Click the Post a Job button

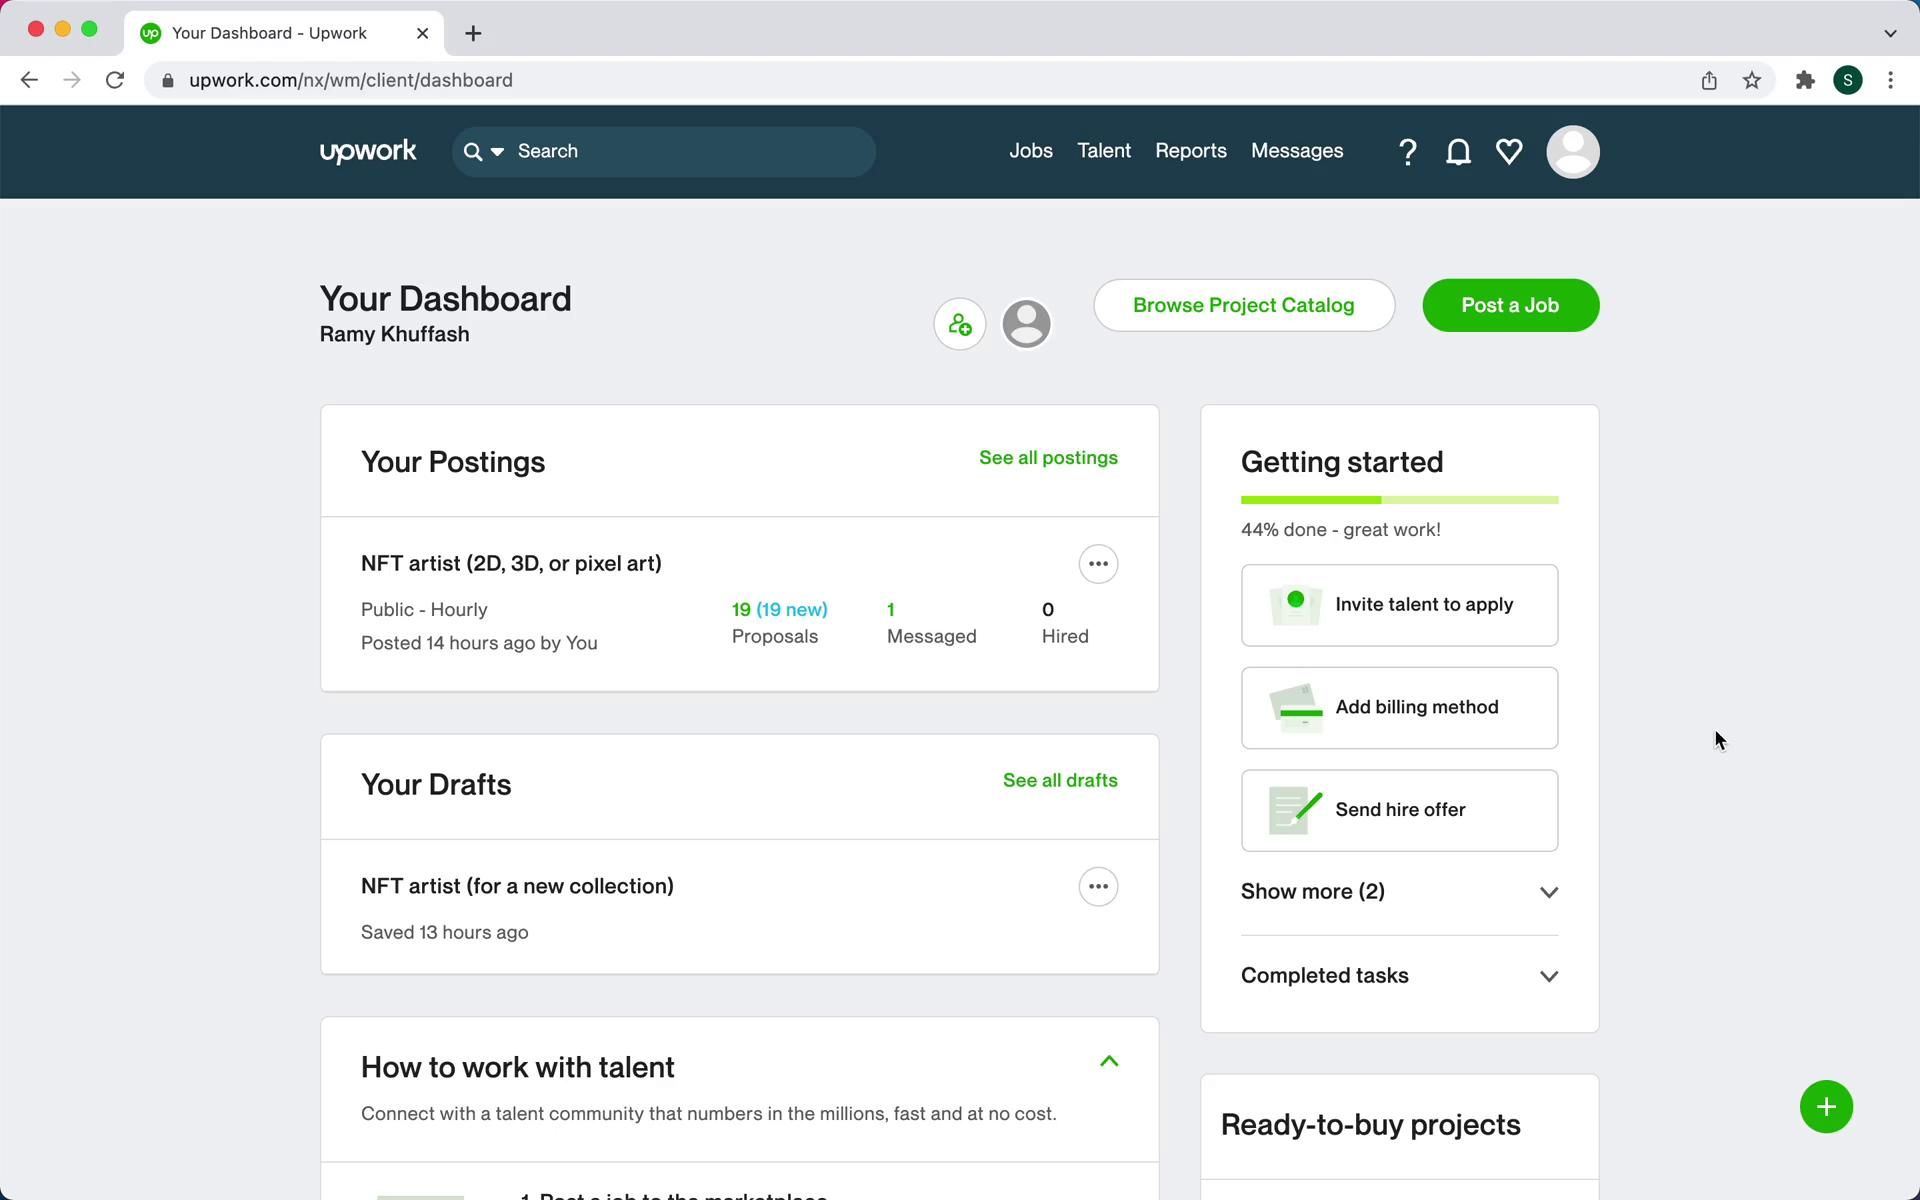pyautogui.click(x=1509, y=306)
